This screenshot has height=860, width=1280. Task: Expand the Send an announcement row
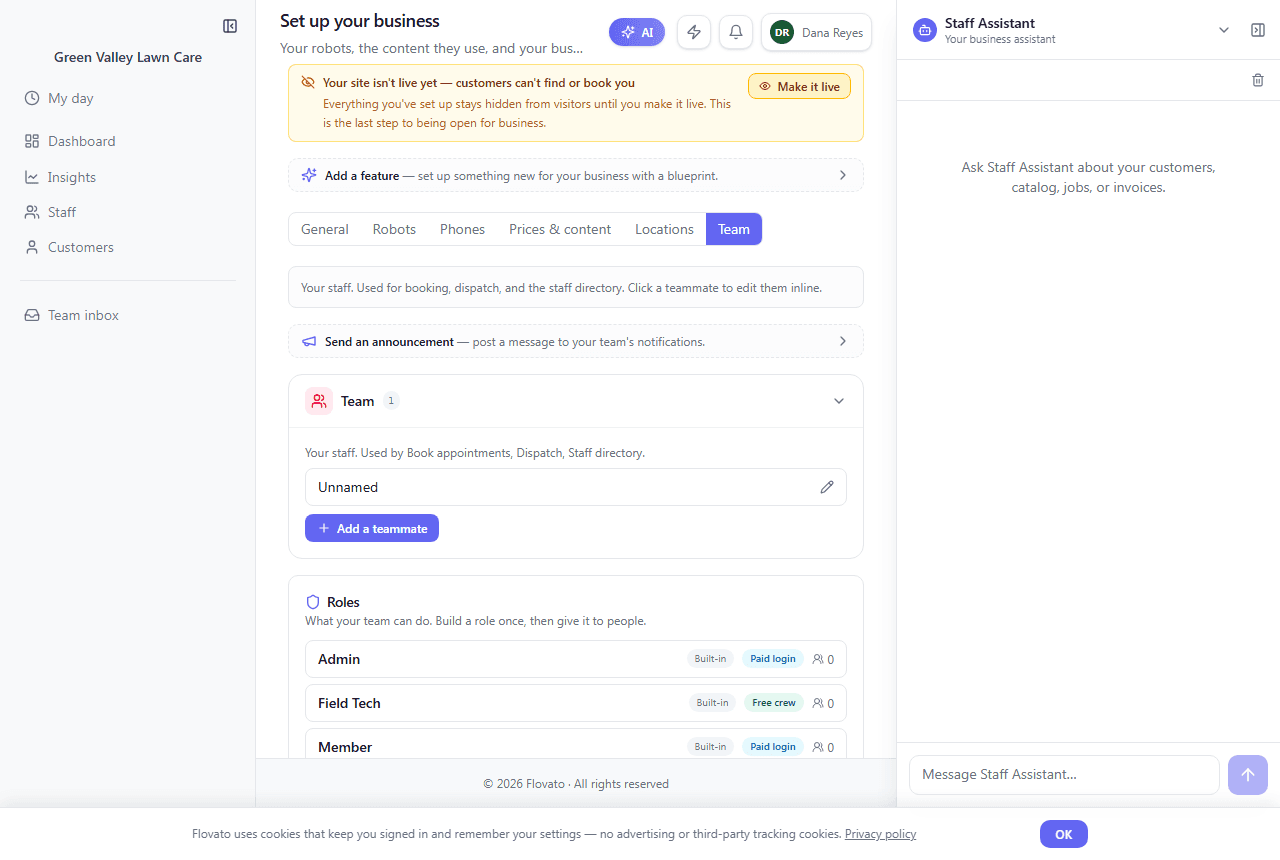click(x=576, y=341)
